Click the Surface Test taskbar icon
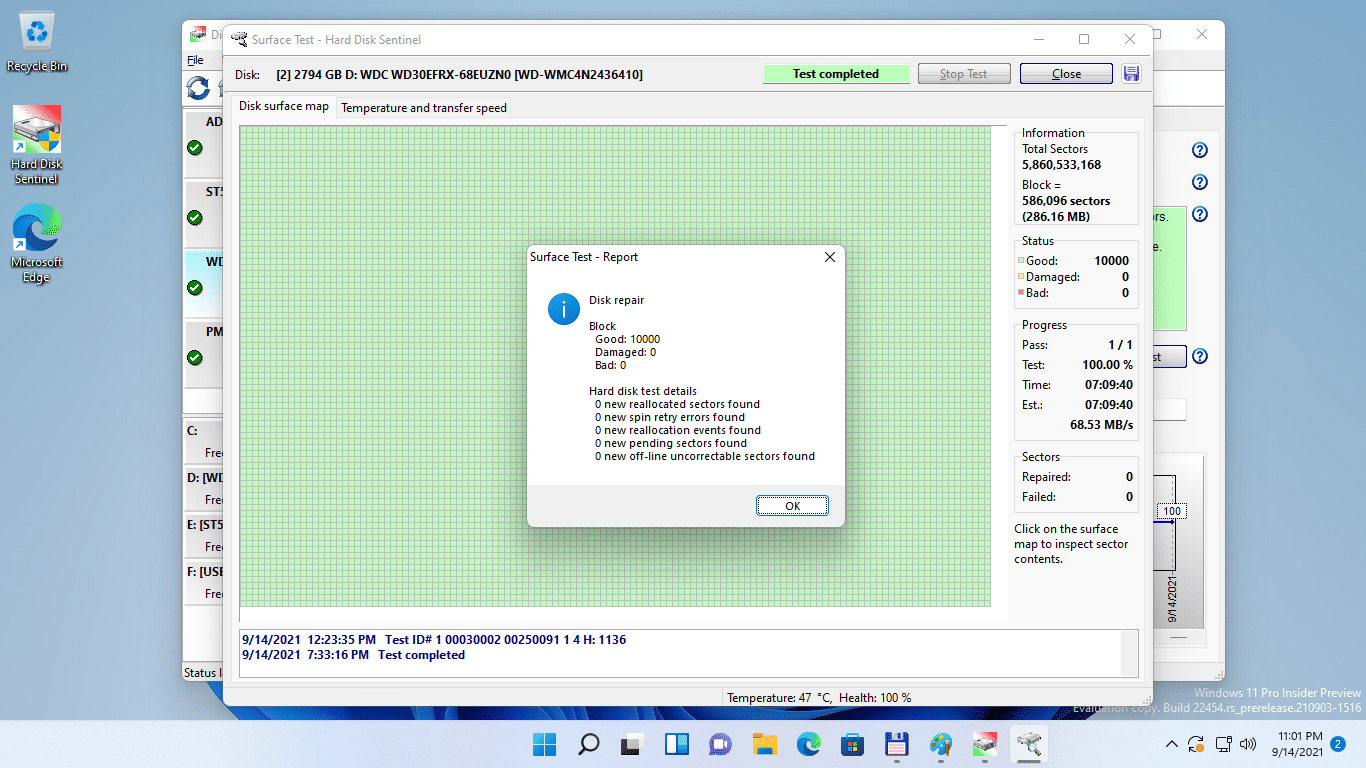1366x768 pixels. (1028, 744)
